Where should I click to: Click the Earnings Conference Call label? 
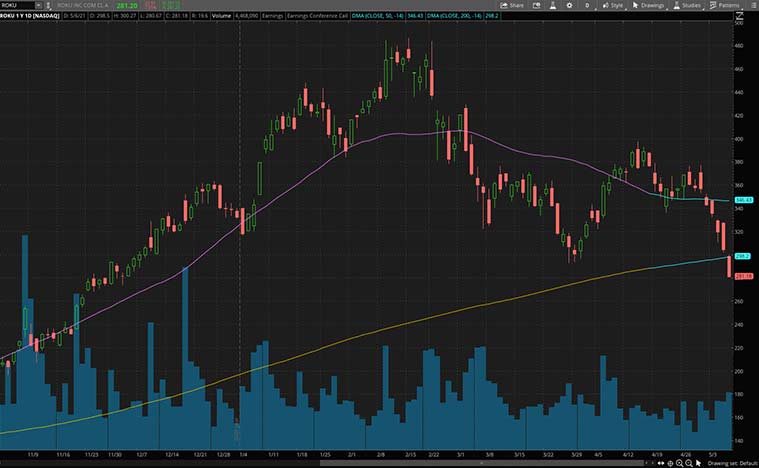[x=317, y=16]
